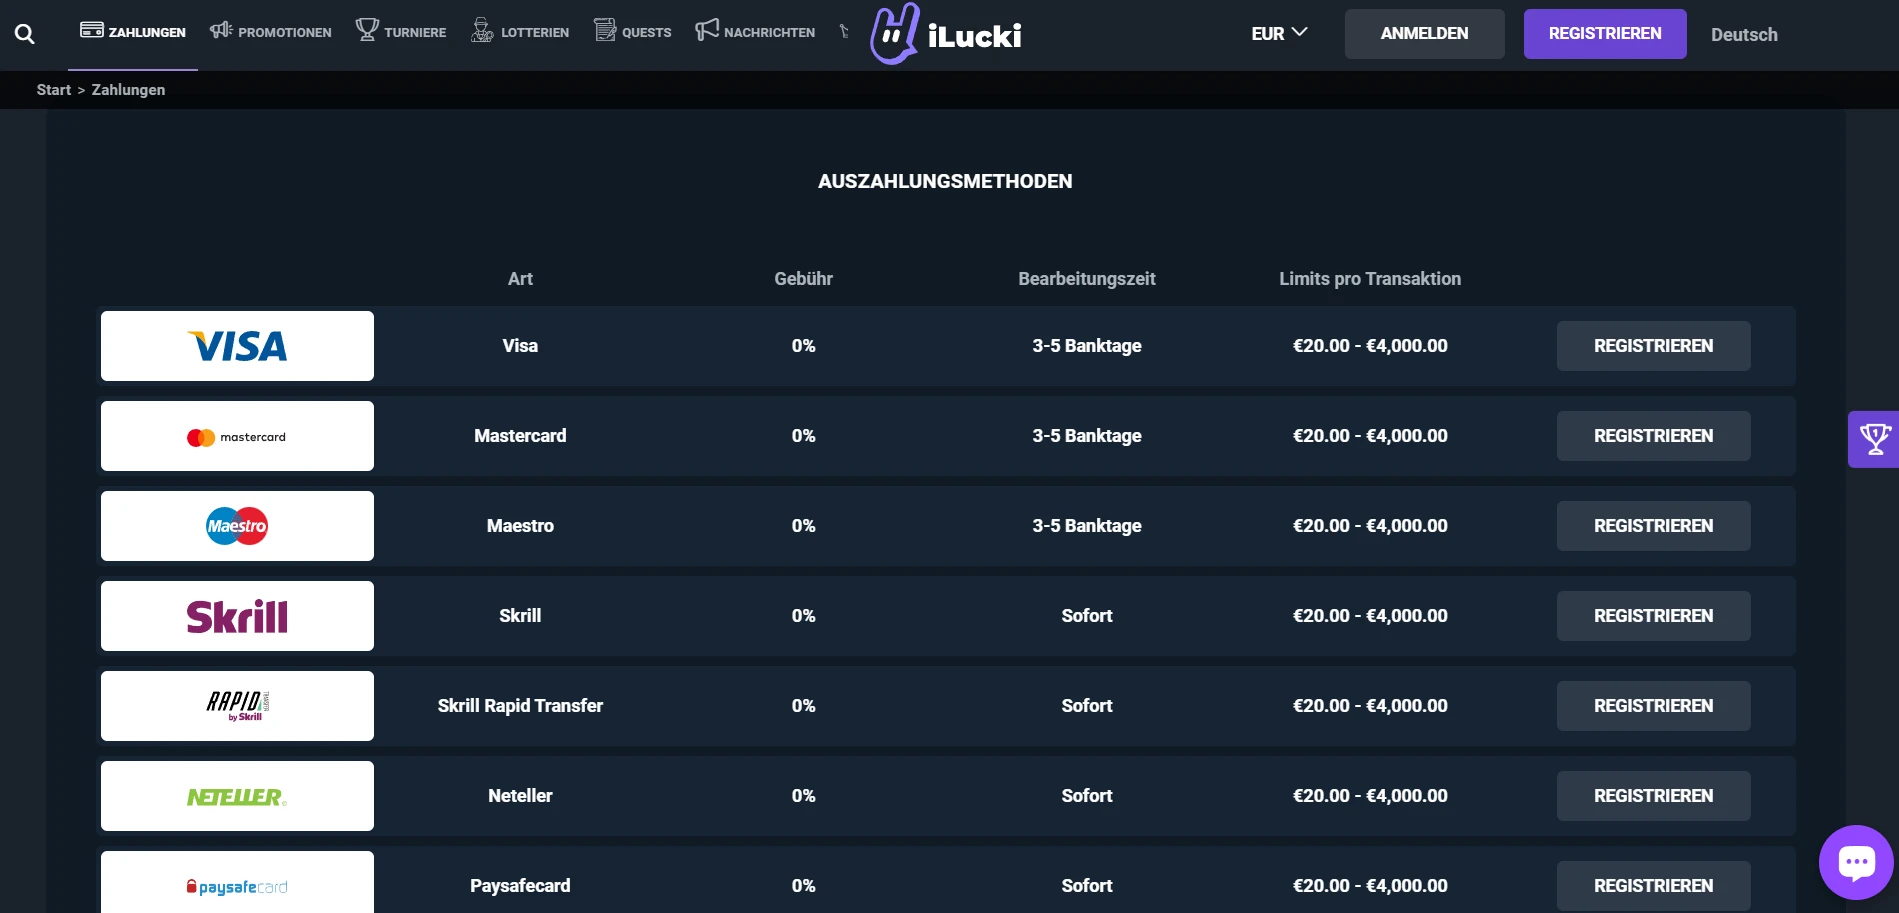This screenshot has height=913, width=1899.
Task: Click the Rapid by Skrill logo card
Action: click(237, 706)
